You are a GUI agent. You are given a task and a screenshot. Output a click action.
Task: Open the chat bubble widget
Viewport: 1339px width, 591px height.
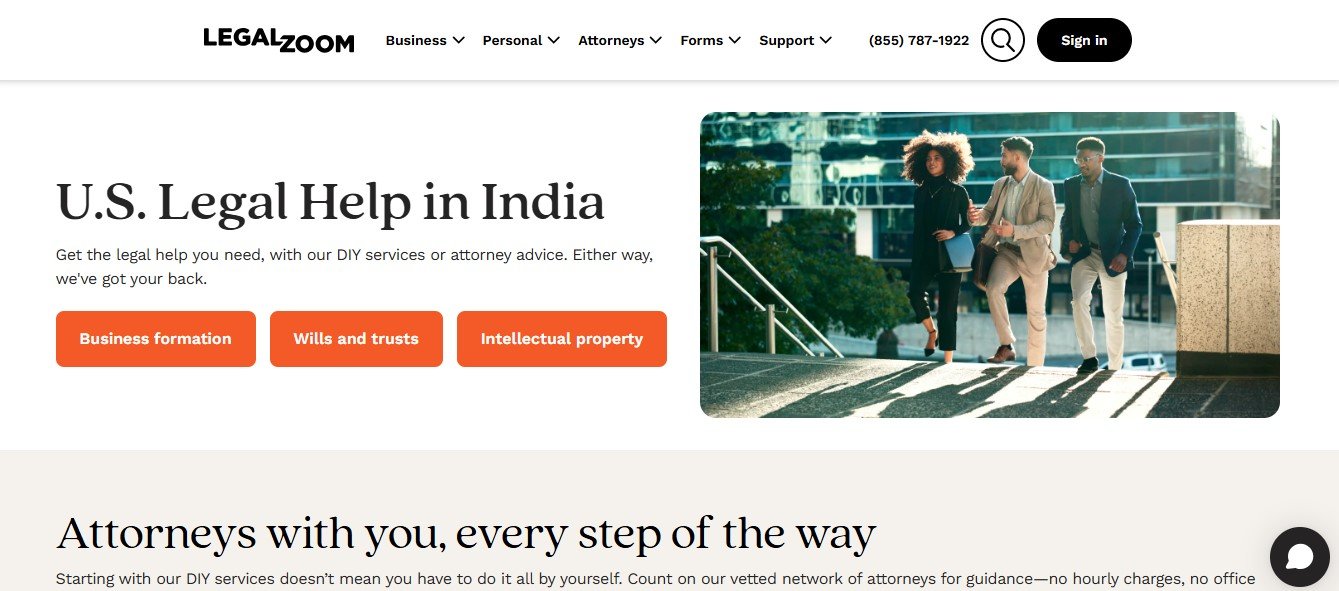coord(1300,557)
